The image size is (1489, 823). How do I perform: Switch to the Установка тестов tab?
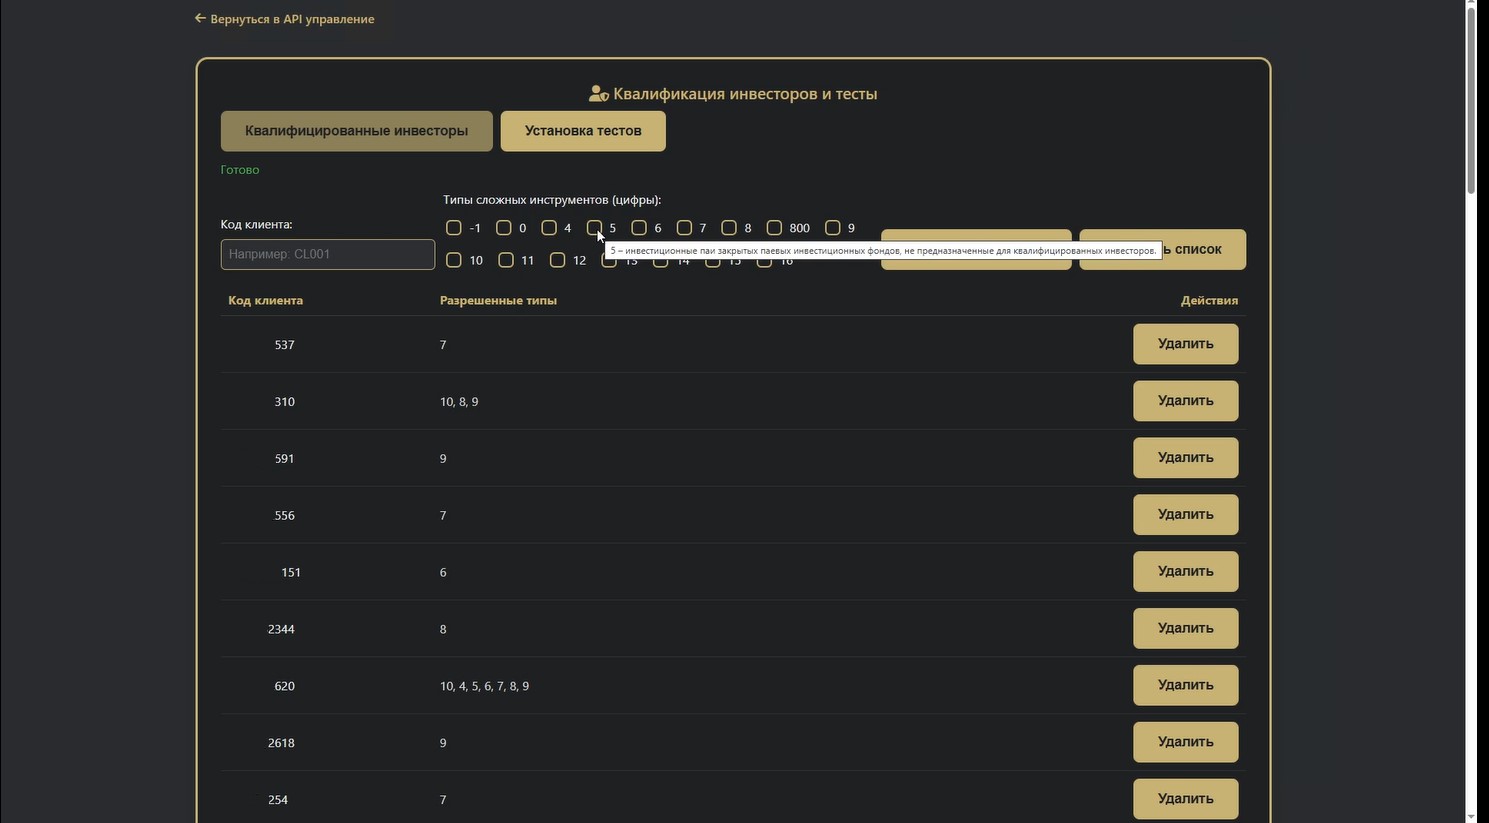point(583,131)
